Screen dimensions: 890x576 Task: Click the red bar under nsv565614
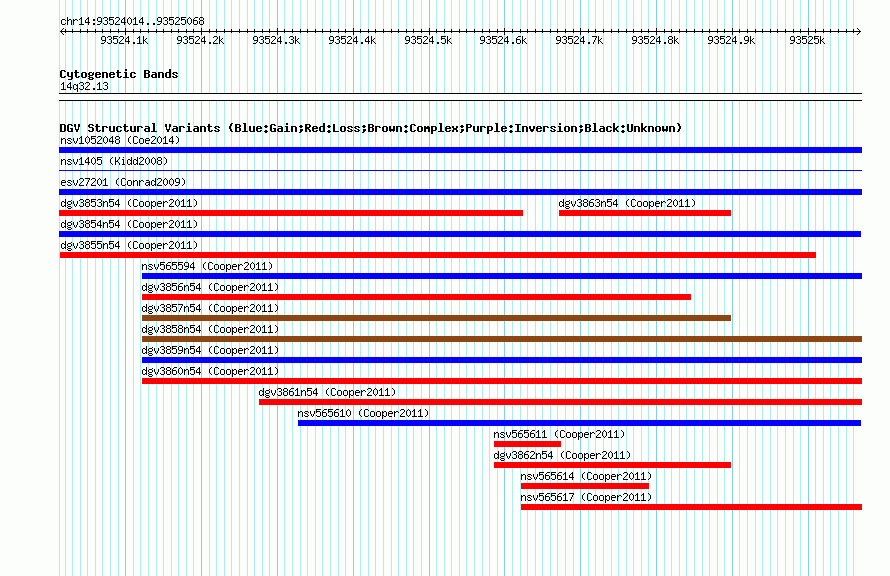click(585, 486)
